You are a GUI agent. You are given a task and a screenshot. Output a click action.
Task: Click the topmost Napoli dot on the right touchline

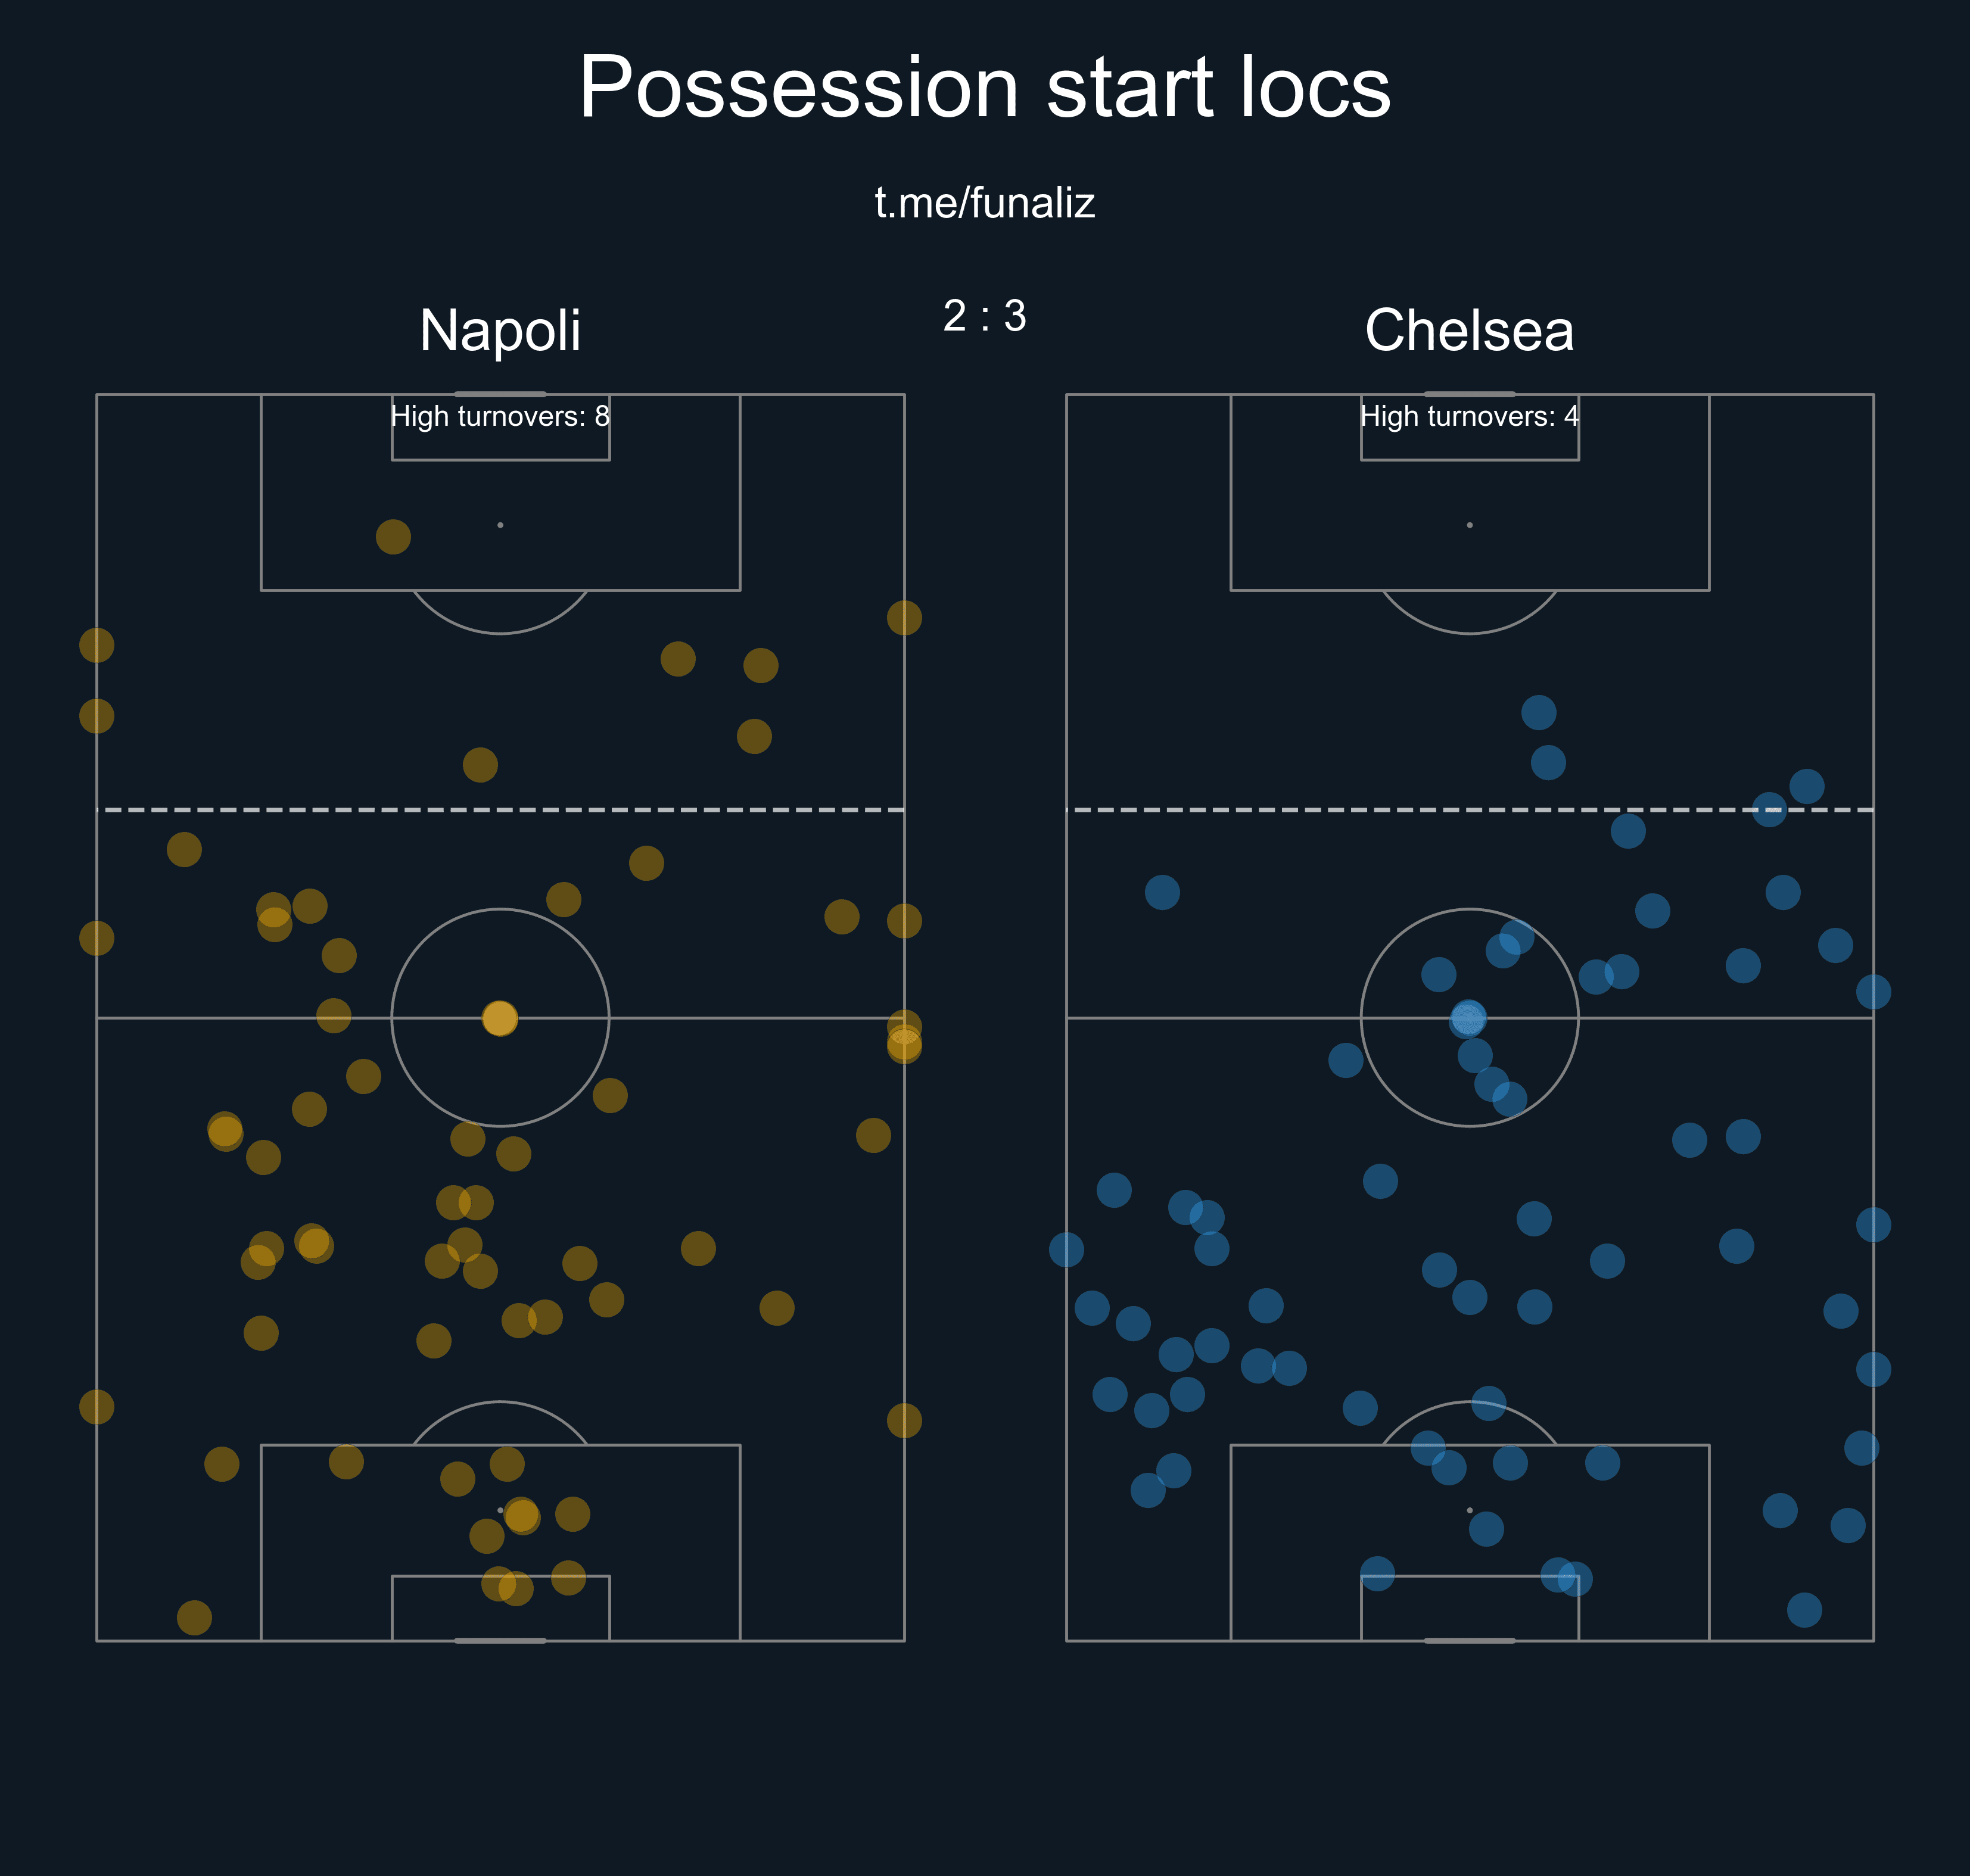point(904,618)
